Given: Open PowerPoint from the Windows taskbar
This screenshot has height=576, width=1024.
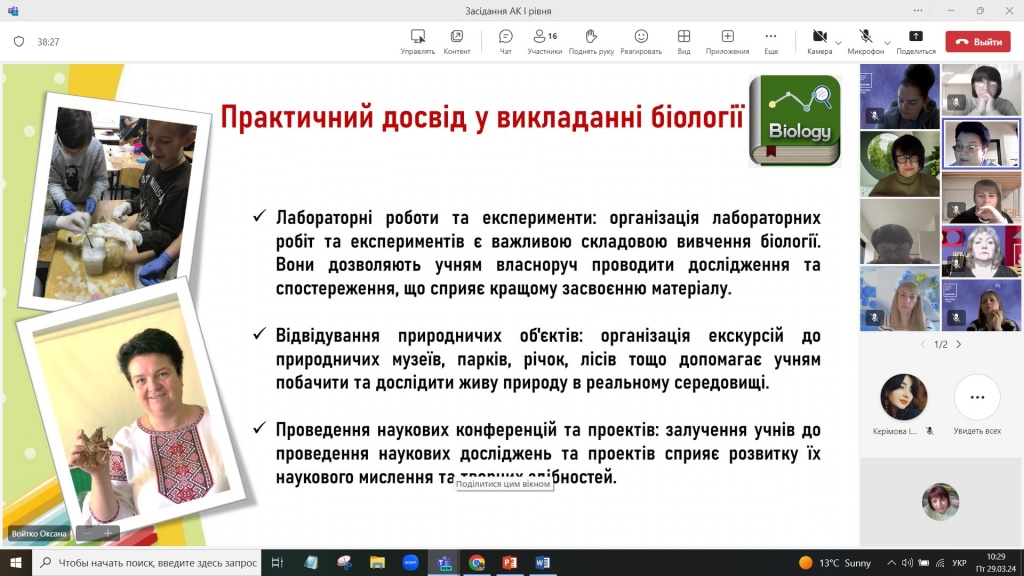Looking at the screenshot, I should click(x=509, y=562).
